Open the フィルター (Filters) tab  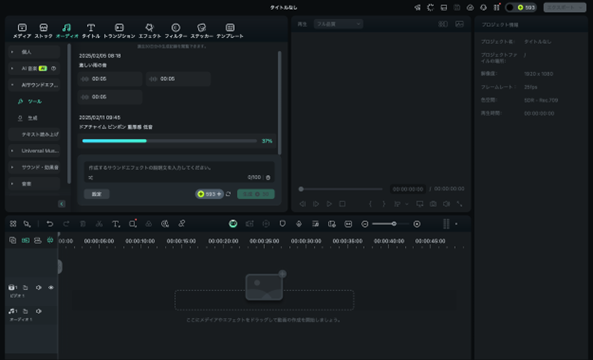[x=175, y=31]
